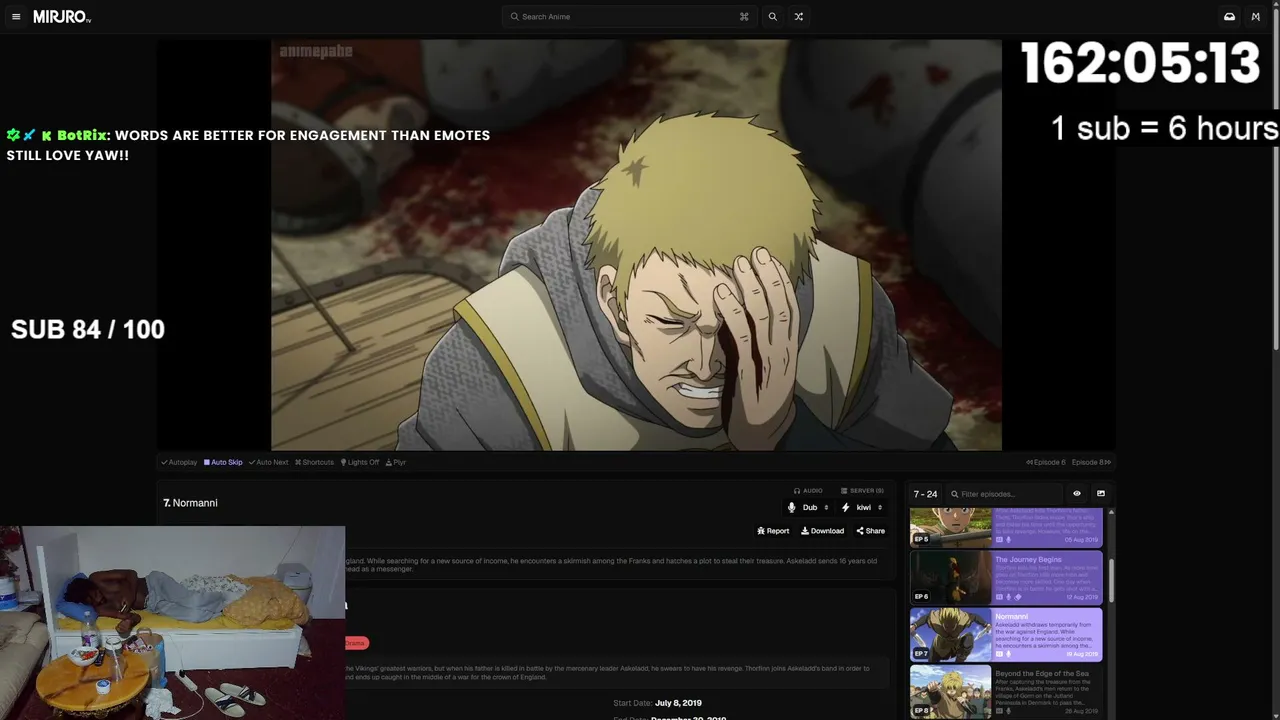Viewport: 1280px width, 720px height.
Task: Select the Normanni title in episode list
Action: pyautogui.click(x=1011, y=617)
